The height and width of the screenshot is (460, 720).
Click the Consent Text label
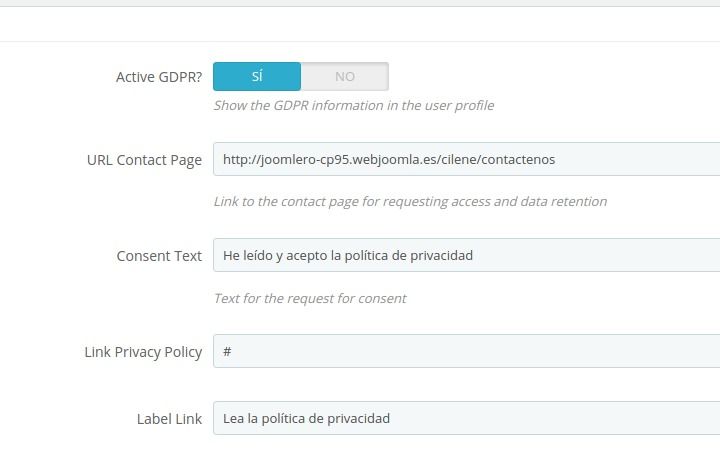click(159, 256)
